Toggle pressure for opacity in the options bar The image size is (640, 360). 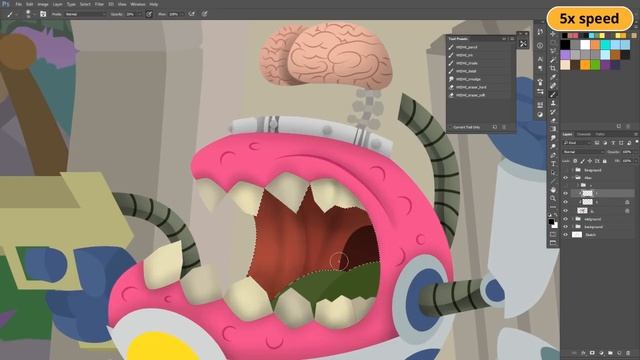[149, 14]
